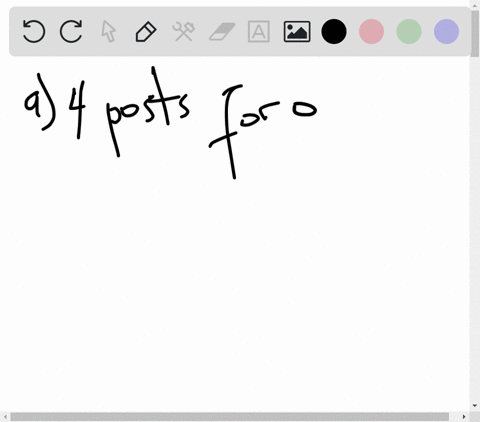This screenshot has width=480, height=422.
Task: Insert an image with picture icon
Action: [297, 31]
